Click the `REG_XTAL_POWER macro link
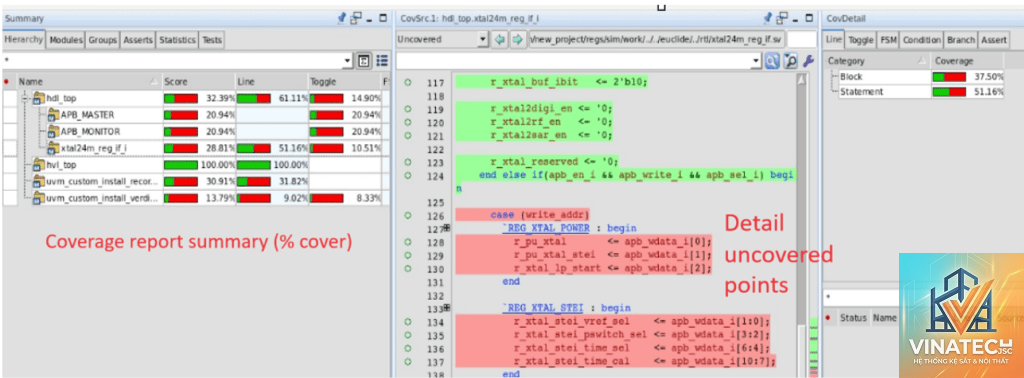Screen dimensions: 1024x378 (x=545, y=228)
